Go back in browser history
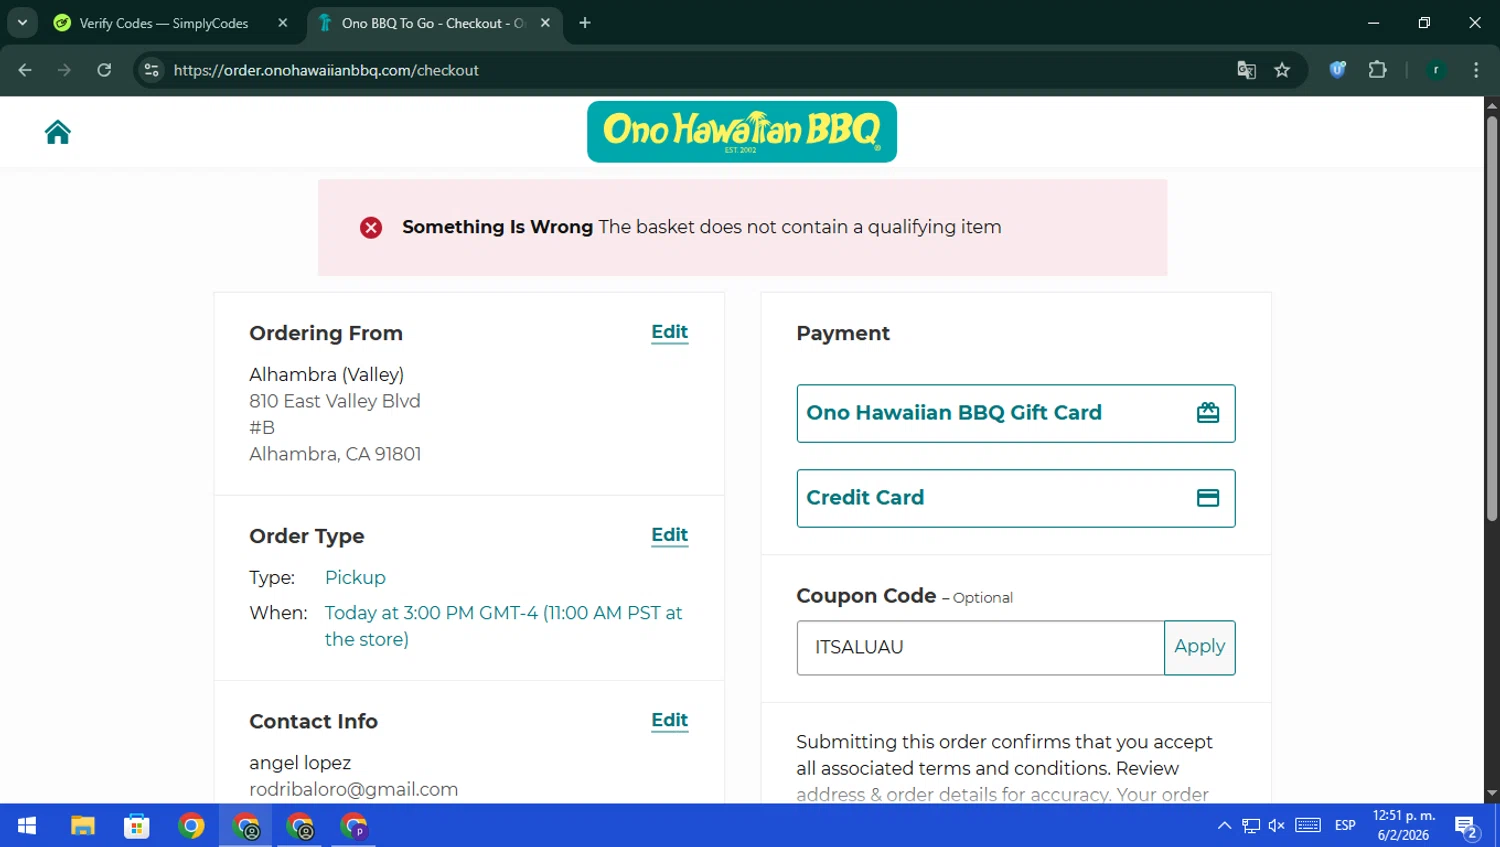The image size is (1500, 847). [25, 70]
